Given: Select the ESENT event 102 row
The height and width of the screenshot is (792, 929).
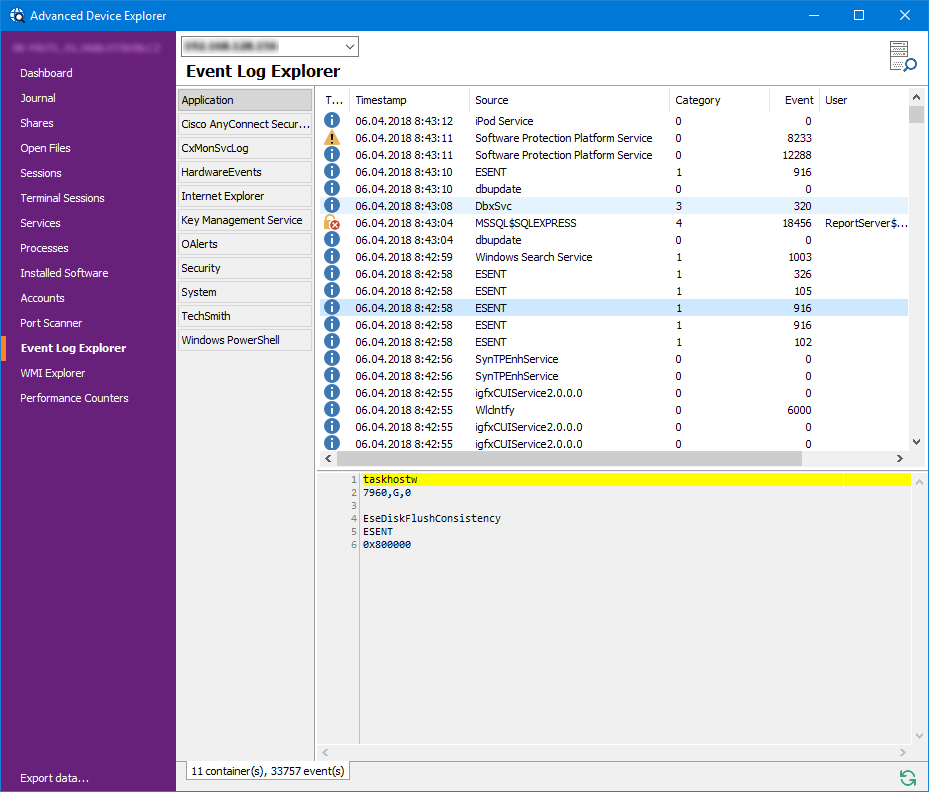Looking at the screenshot, I should (614, 342).
